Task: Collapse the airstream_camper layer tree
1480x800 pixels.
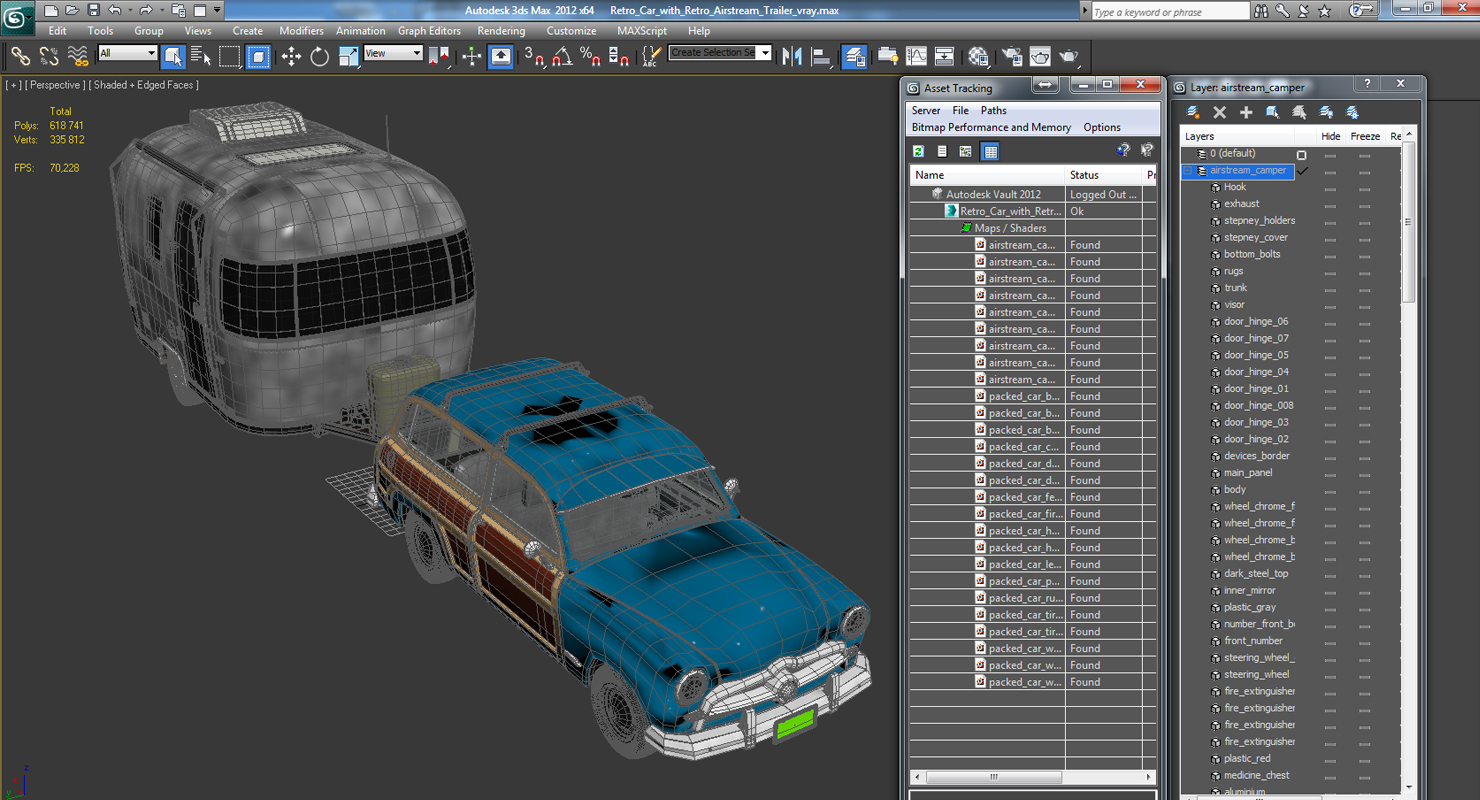Action: [x=1188, y=171]
